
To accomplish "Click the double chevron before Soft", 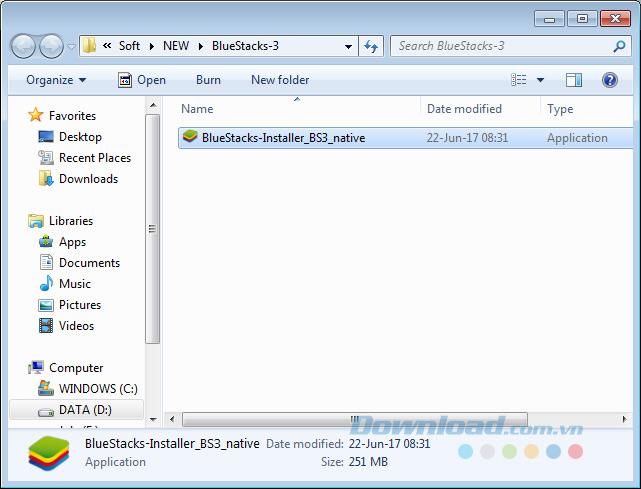I will click(107, 45).
